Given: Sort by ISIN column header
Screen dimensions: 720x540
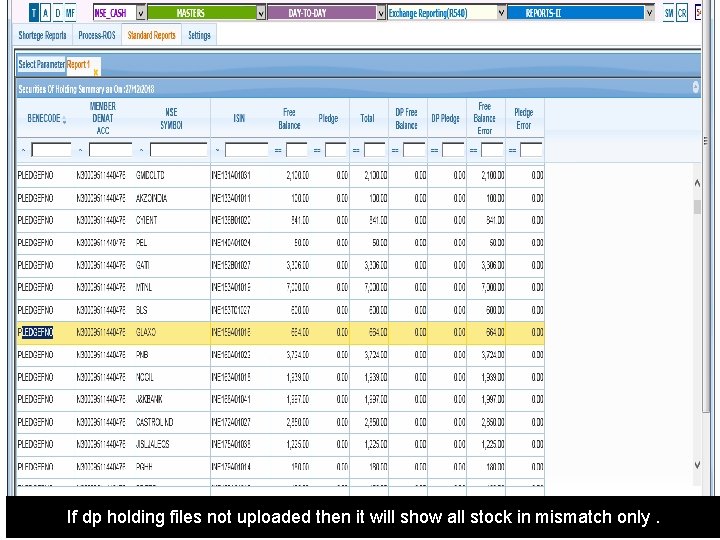Looking at the screenshot, I should [239, 118].
